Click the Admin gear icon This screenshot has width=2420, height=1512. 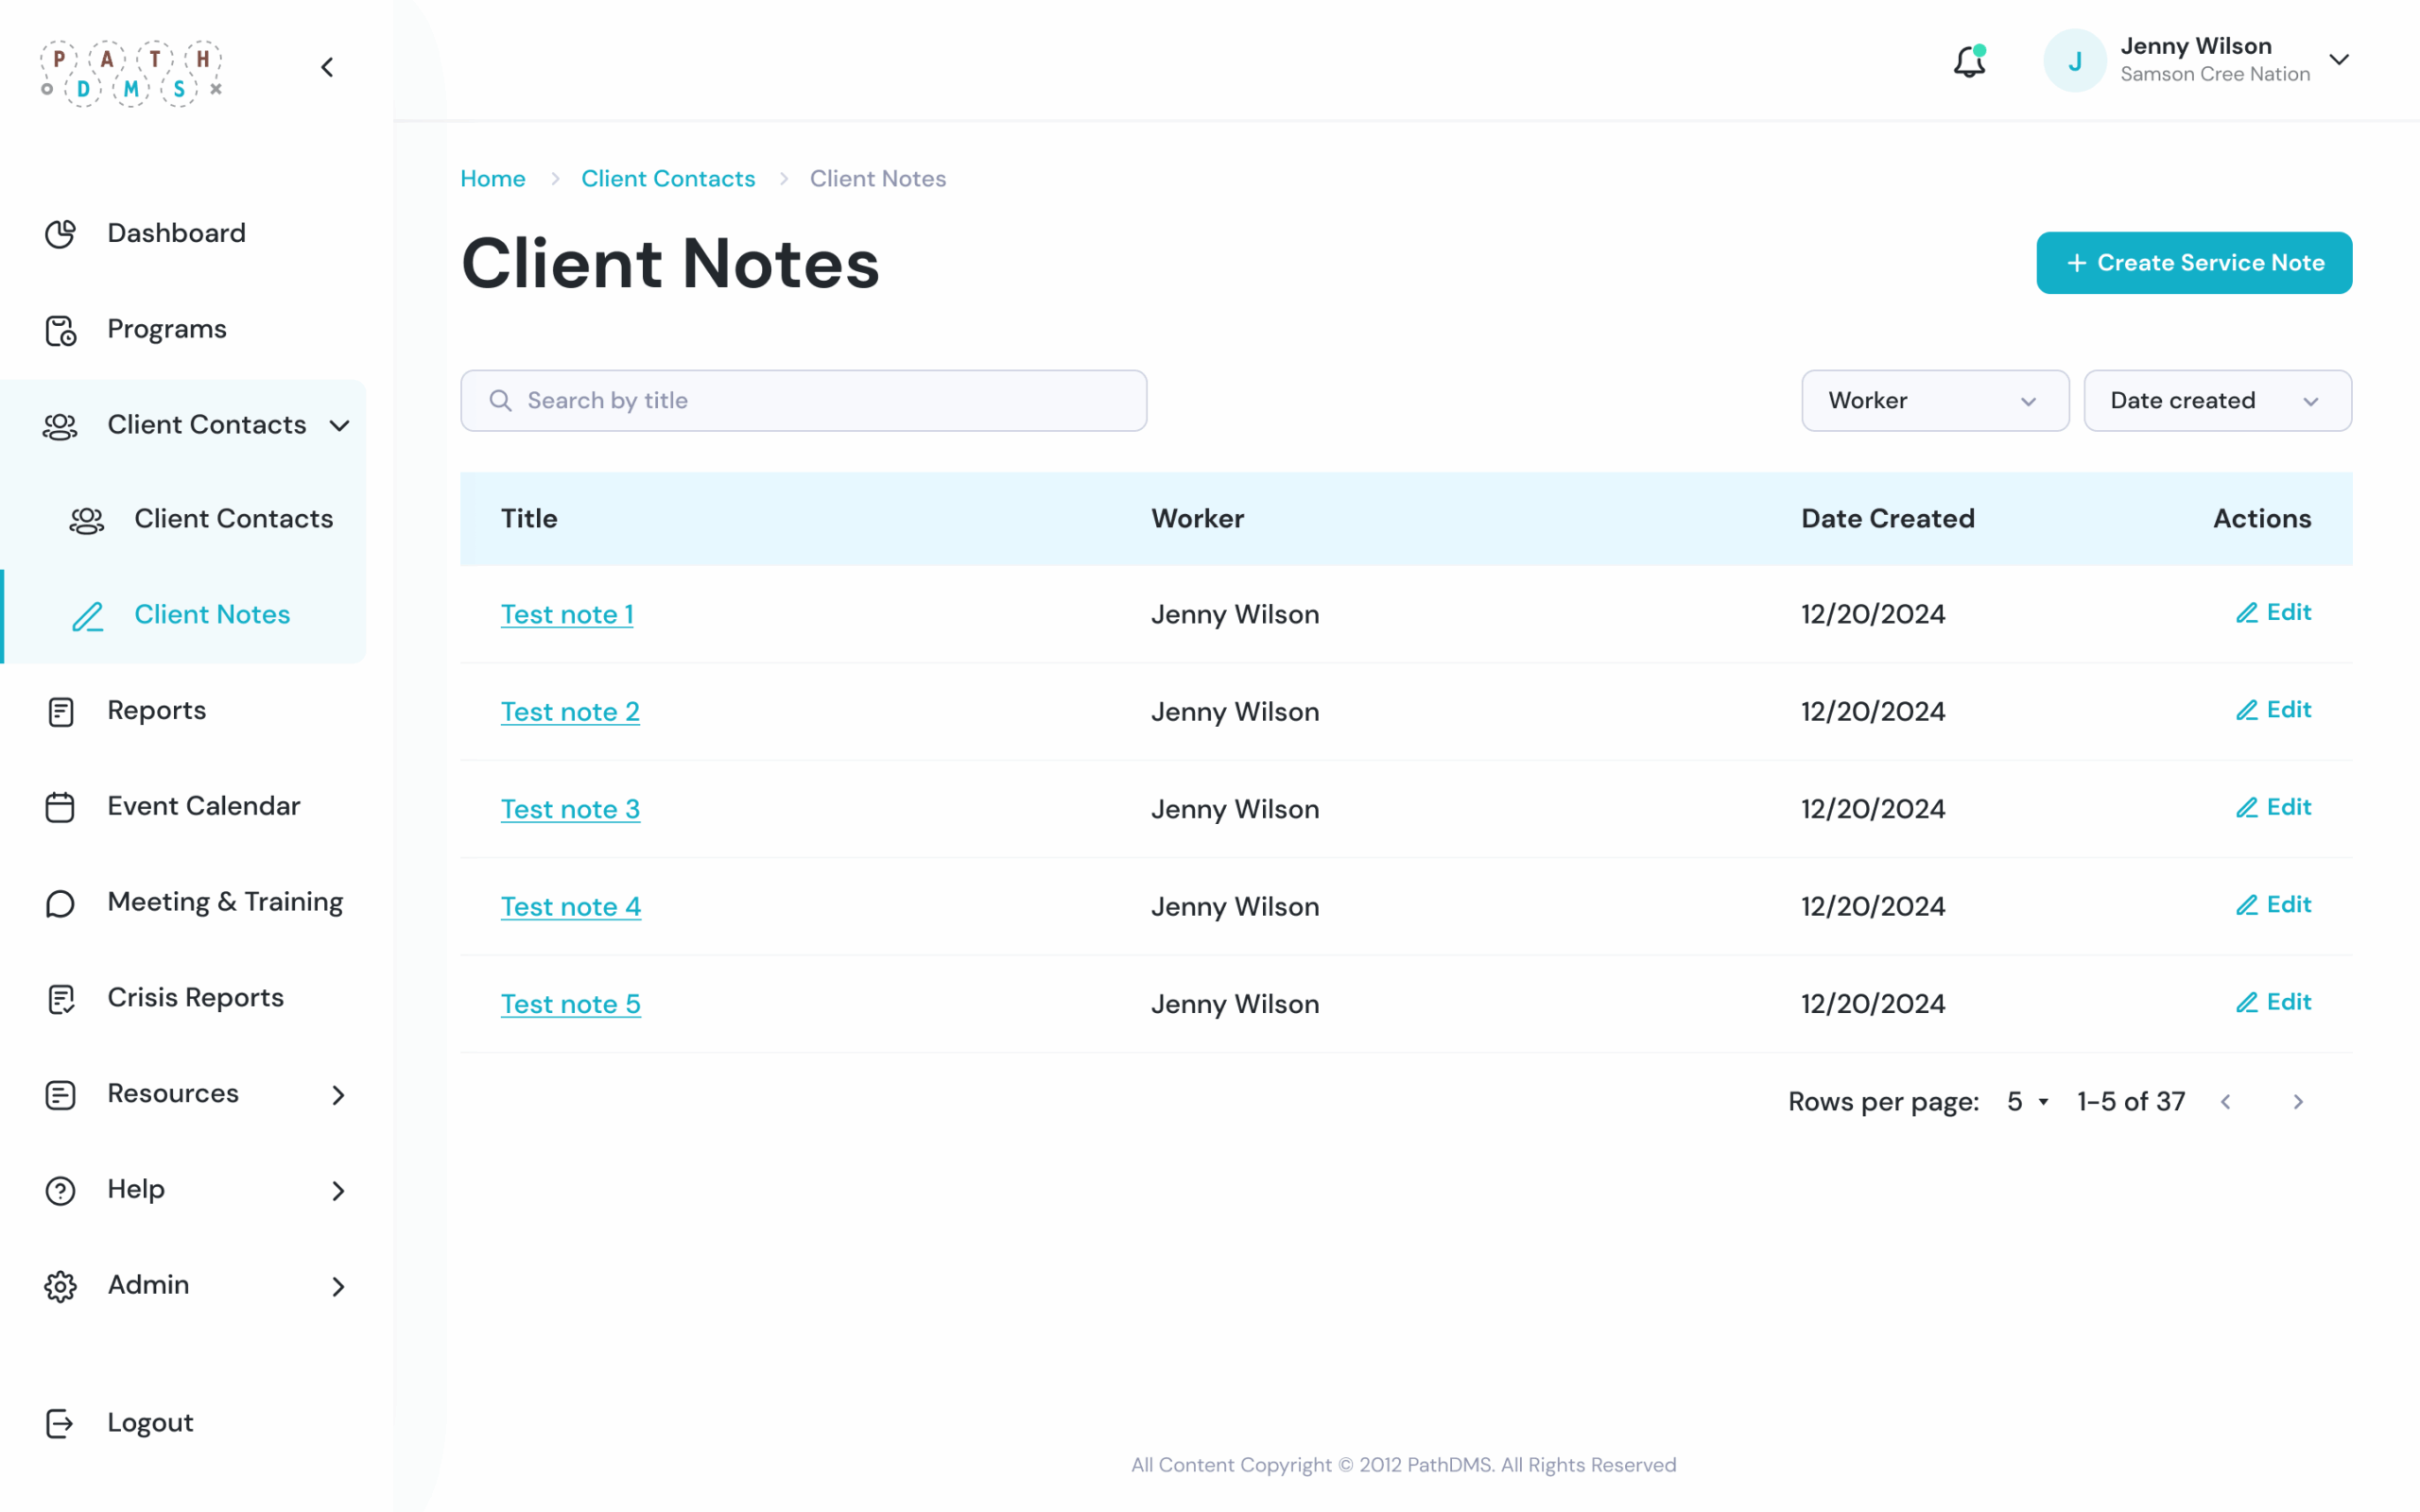(60, 1286)
